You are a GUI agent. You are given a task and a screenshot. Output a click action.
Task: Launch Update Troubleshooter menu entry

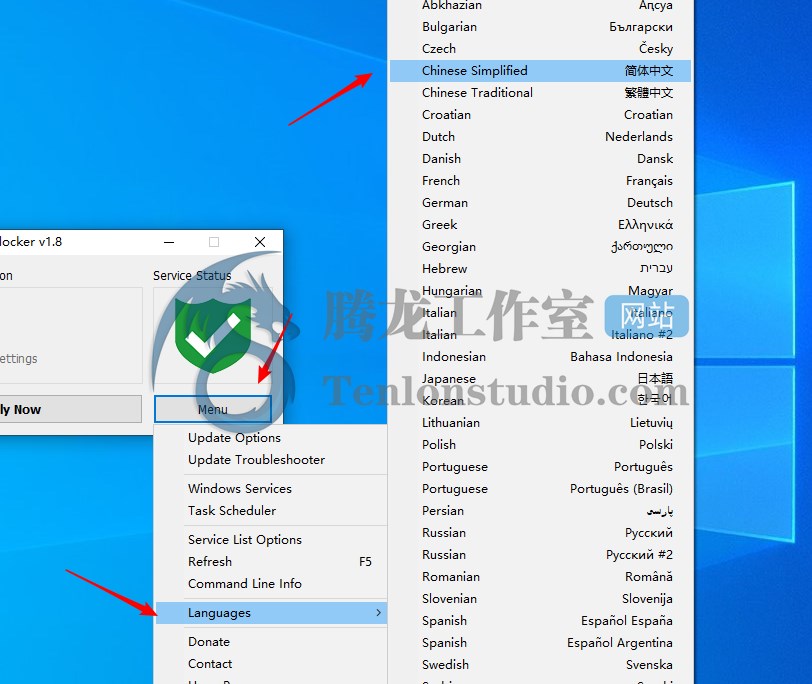pyautogui.click(x=271, y=460)
